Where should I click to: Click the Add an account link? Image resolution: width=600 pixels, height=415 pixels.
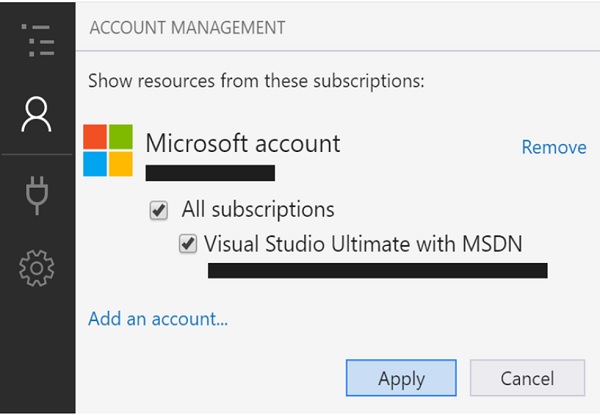point(158,320)
